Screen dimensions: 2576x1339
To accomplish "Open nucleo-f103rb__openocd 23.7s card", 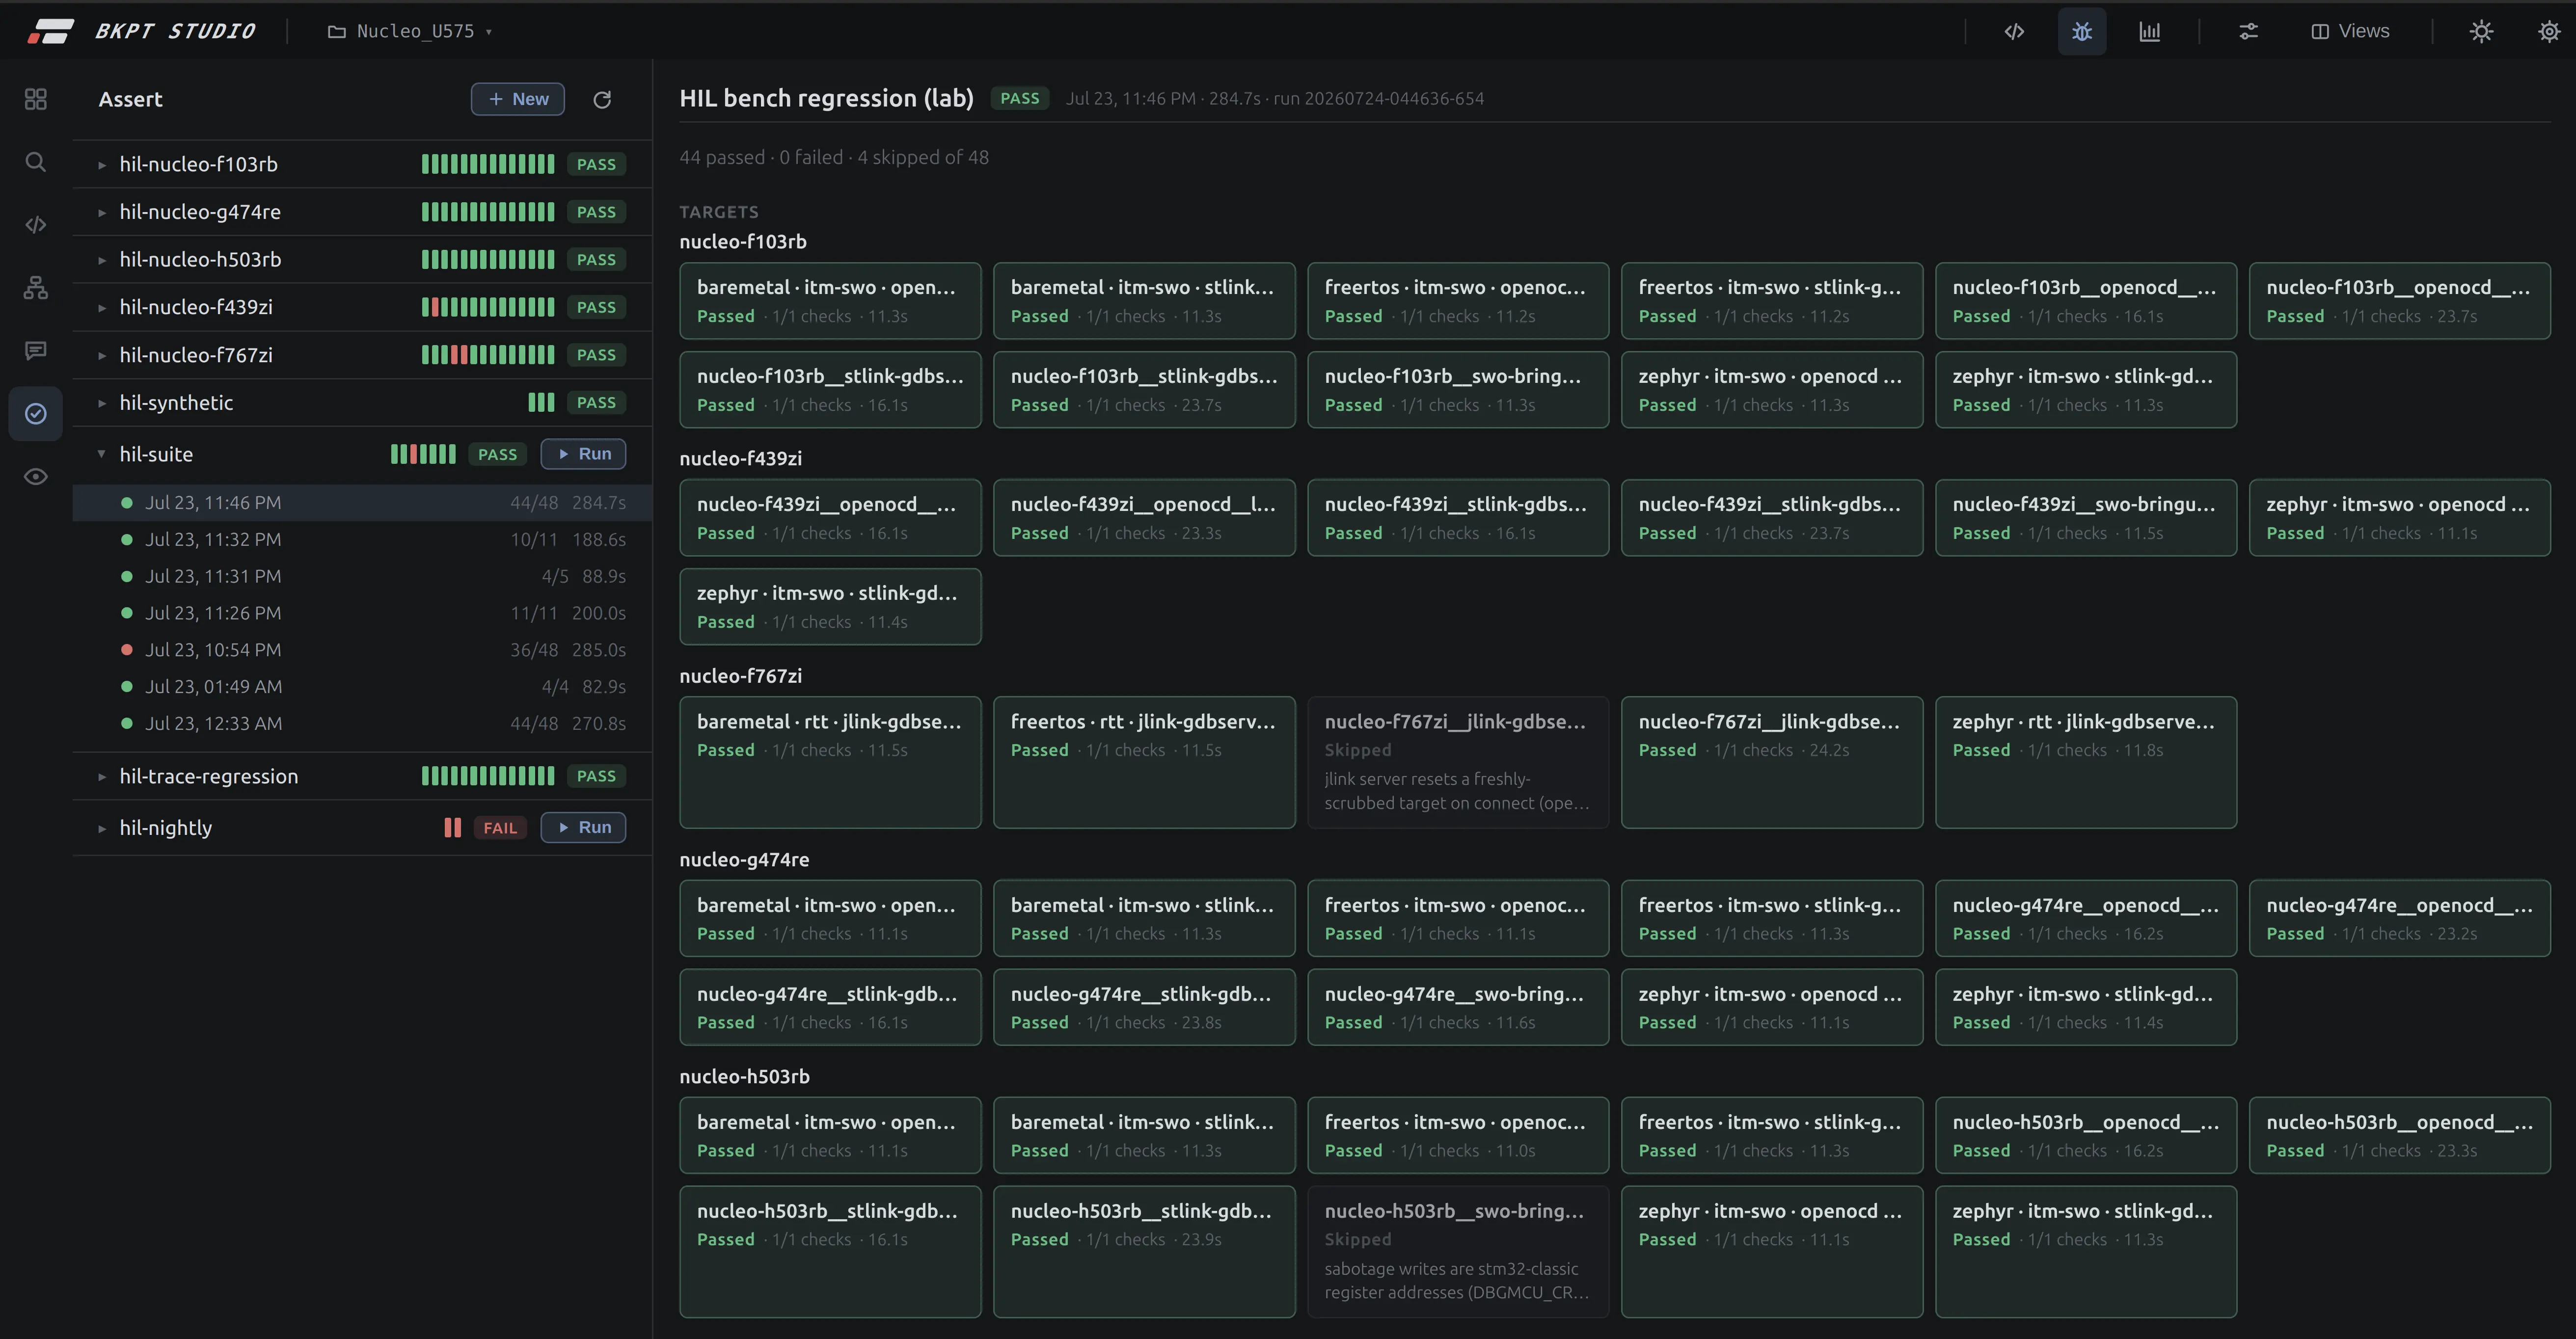I will (2400, 301).
